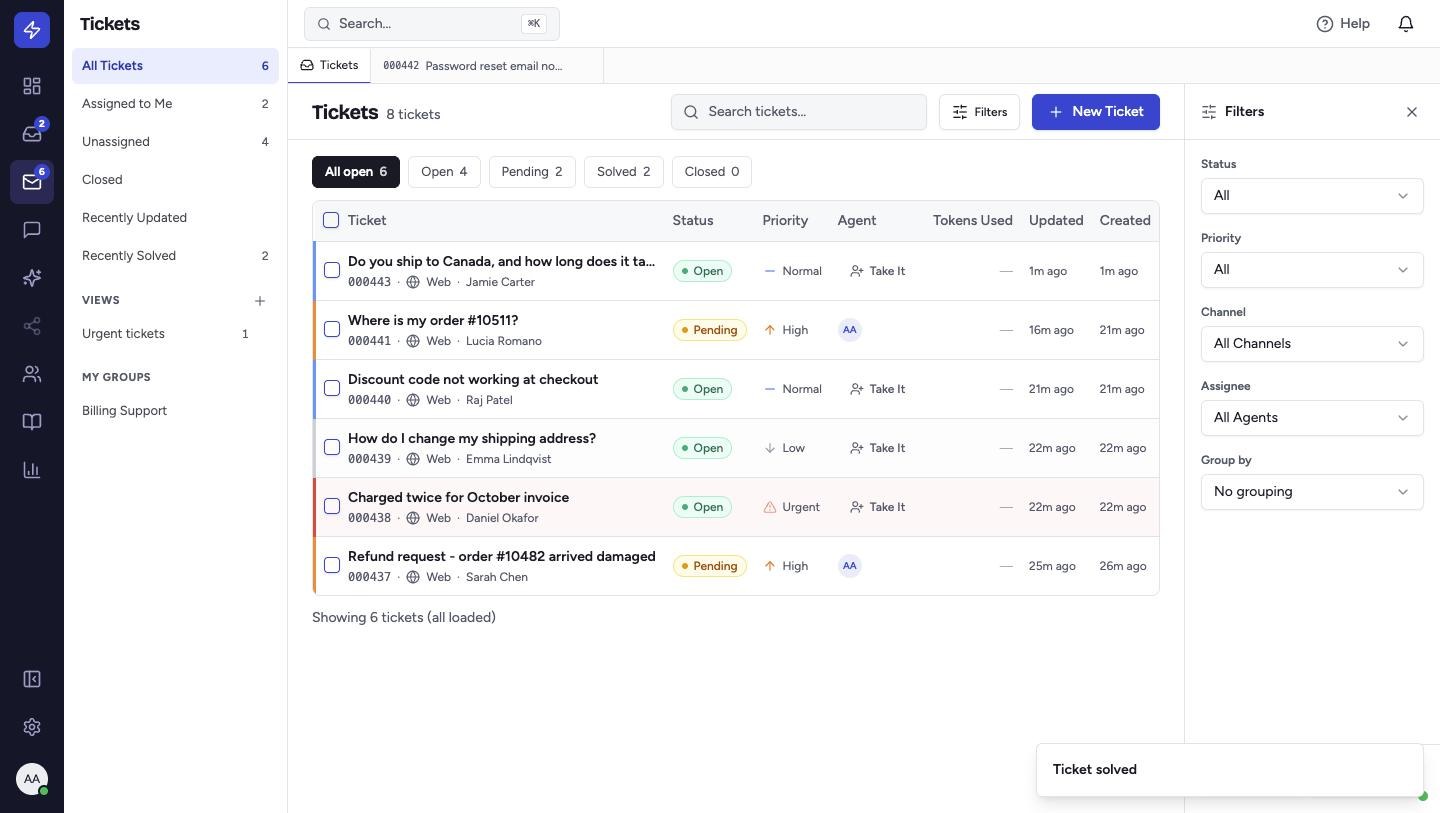Screen dimensions: 1440x813
Task: Add a new view with plus icon
Action: pos(260,300)
